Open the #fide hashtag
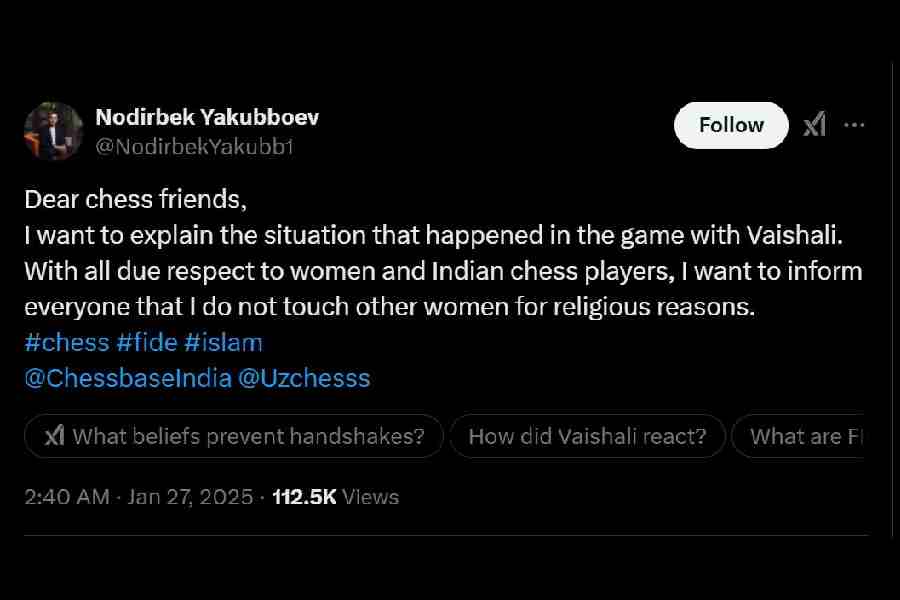This screenshot has width=900, height=600. click(x=149, y=343)
